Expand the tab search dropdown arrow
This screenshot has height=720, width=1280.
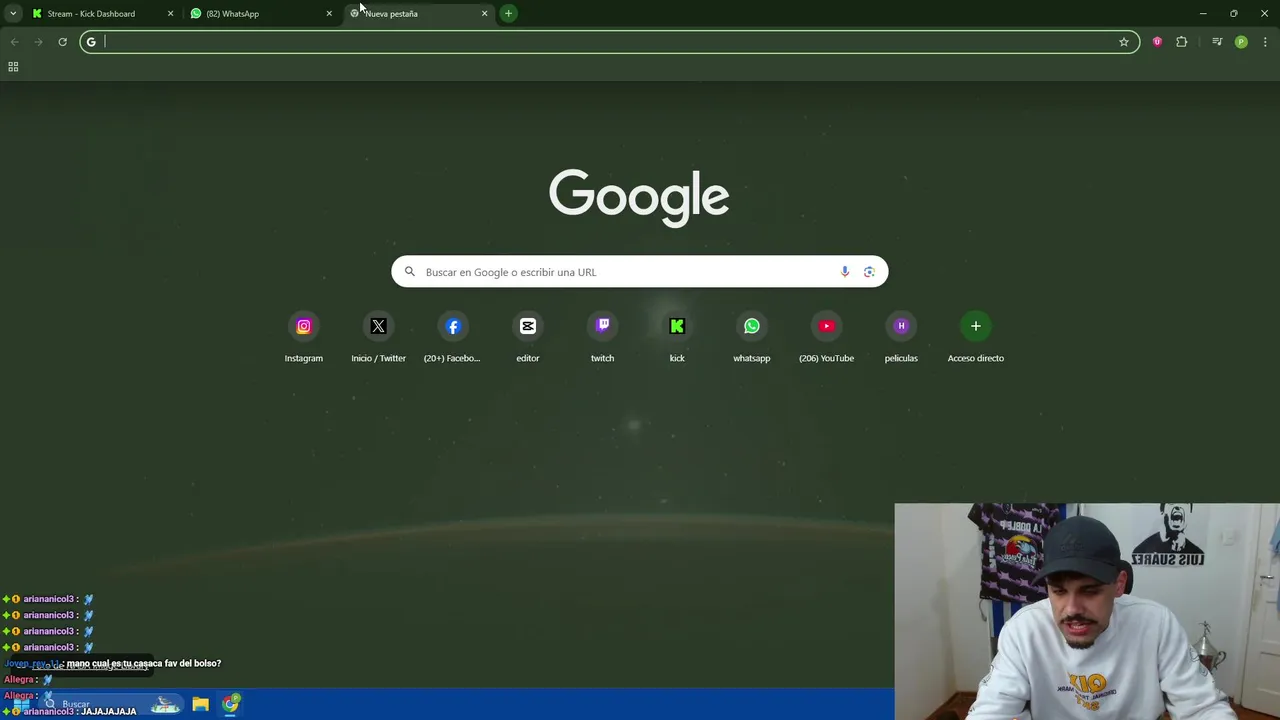tap(13, 14)
